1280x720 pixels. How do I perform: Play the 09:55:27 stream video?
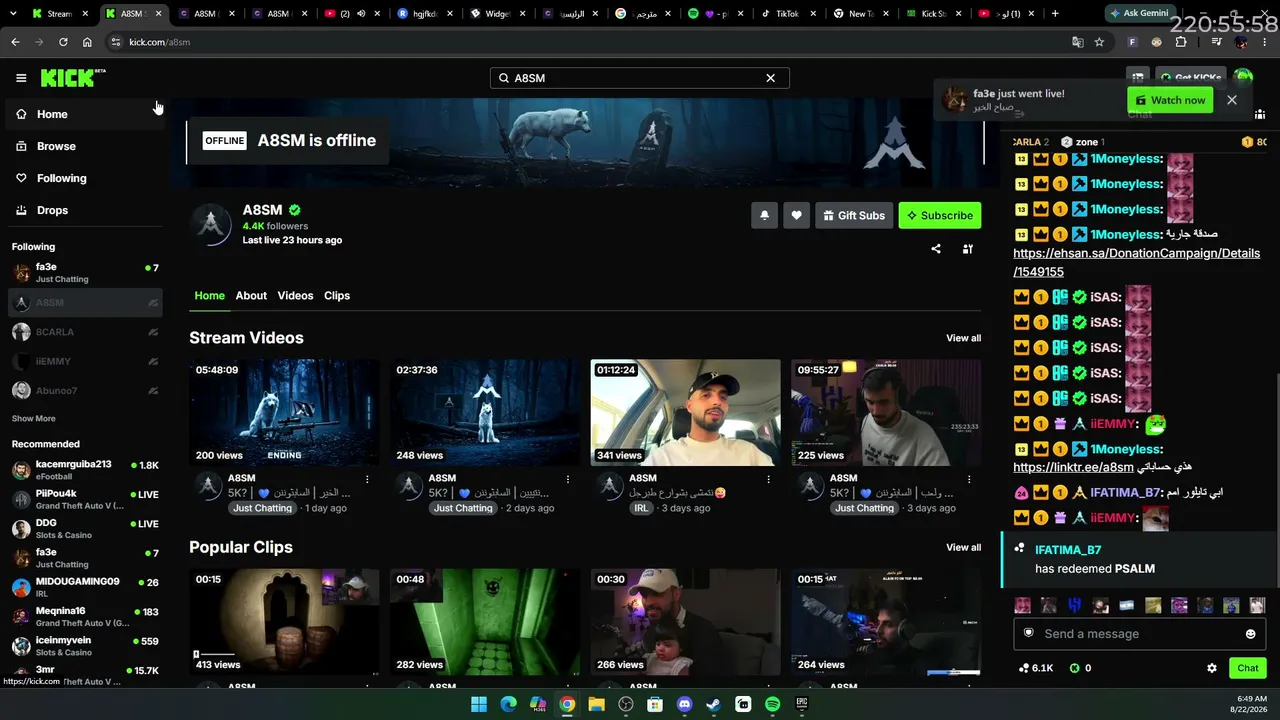[886, 413]
